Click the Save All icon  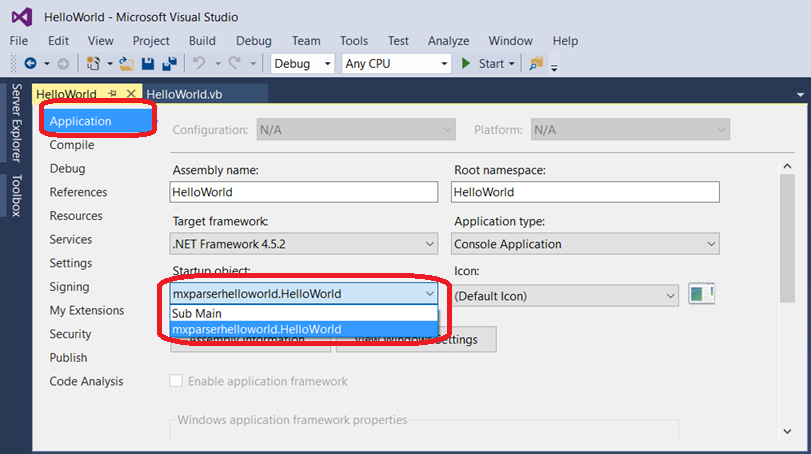tap(170, 64)
